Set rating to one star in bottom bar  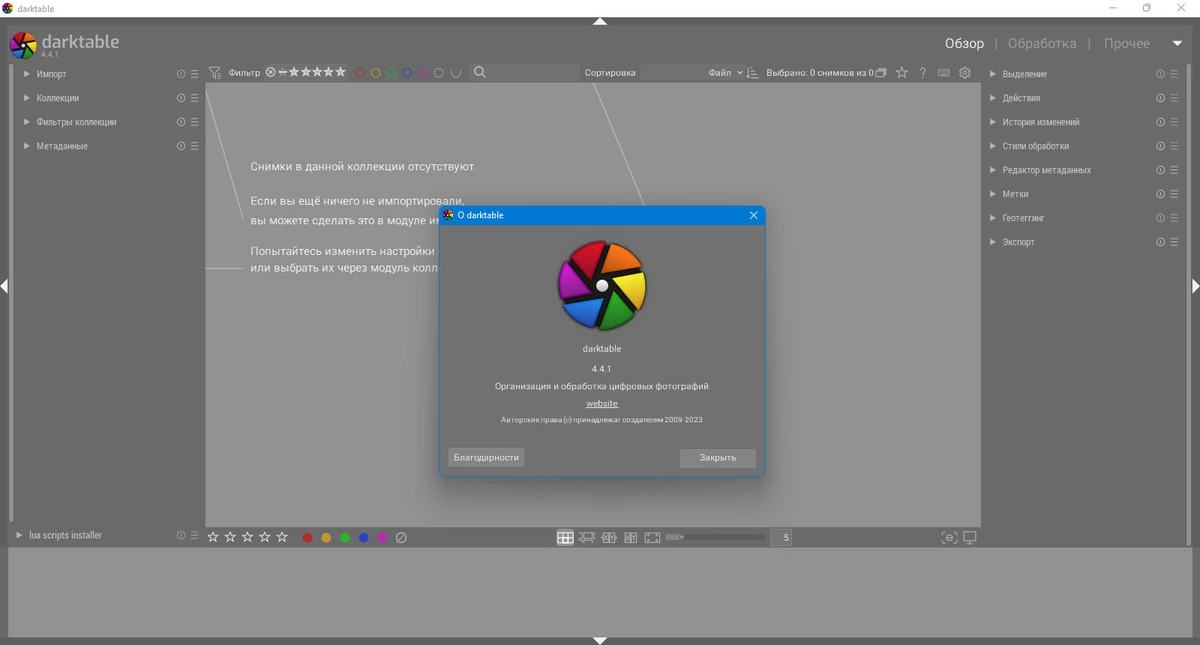pyautogui.click(x=213, y=538)
